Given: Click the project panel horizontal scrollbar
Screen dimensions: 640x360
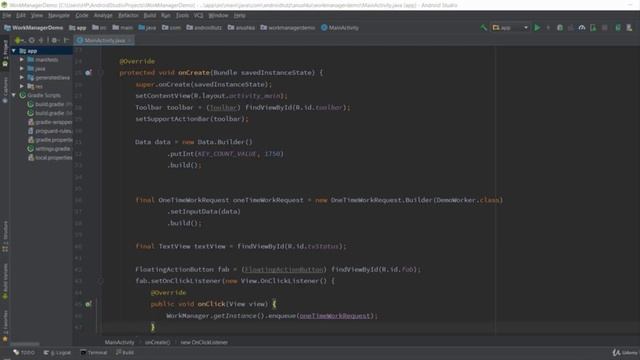Looking at the screenshot, I should tap(24, 344).
